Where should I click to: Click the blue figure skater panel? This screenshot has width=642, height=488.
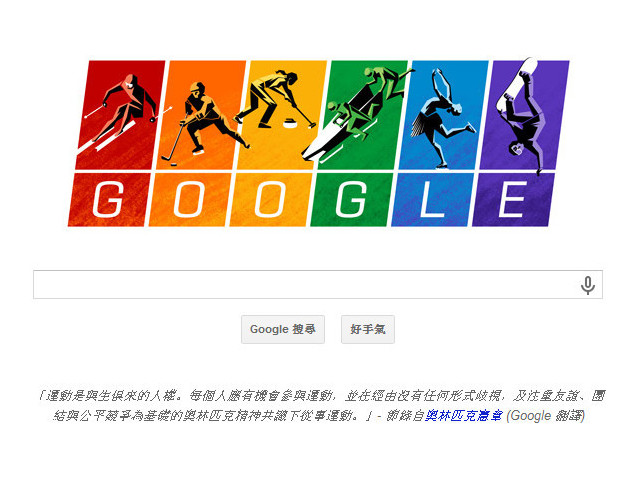point(443,115)
